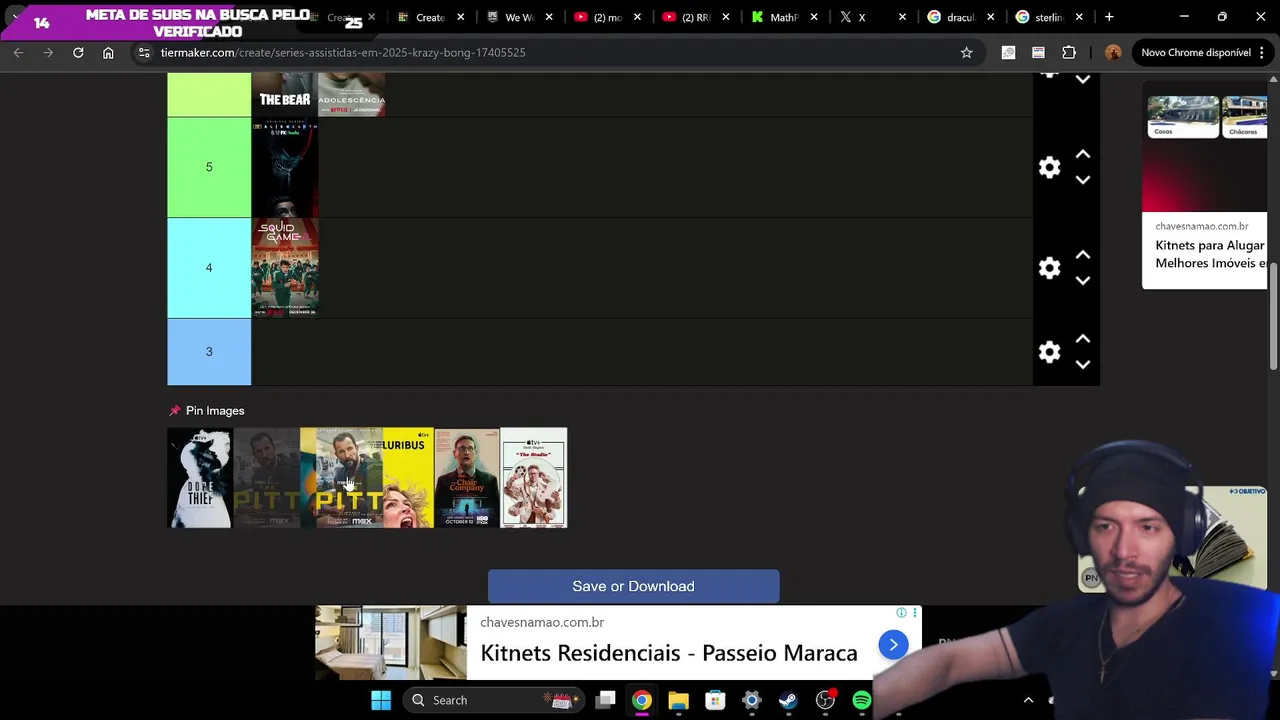Click the Pin Images pushpin icon
Image resolution: width=1280 pixels, height=720 pixels.
[175, 411]
